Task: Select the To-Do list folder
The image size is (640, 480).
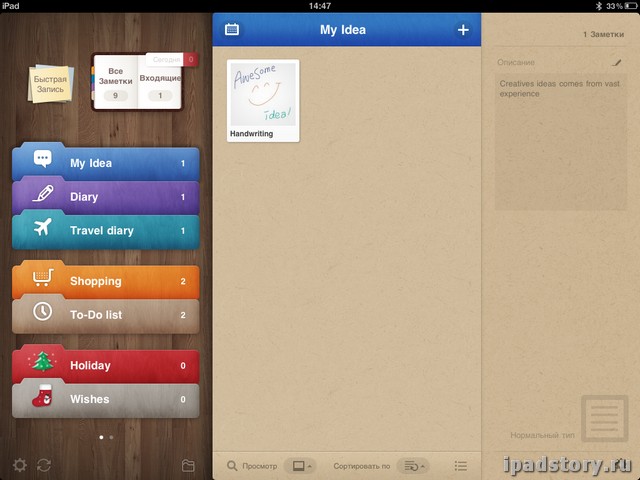Action: coord(105,315)
